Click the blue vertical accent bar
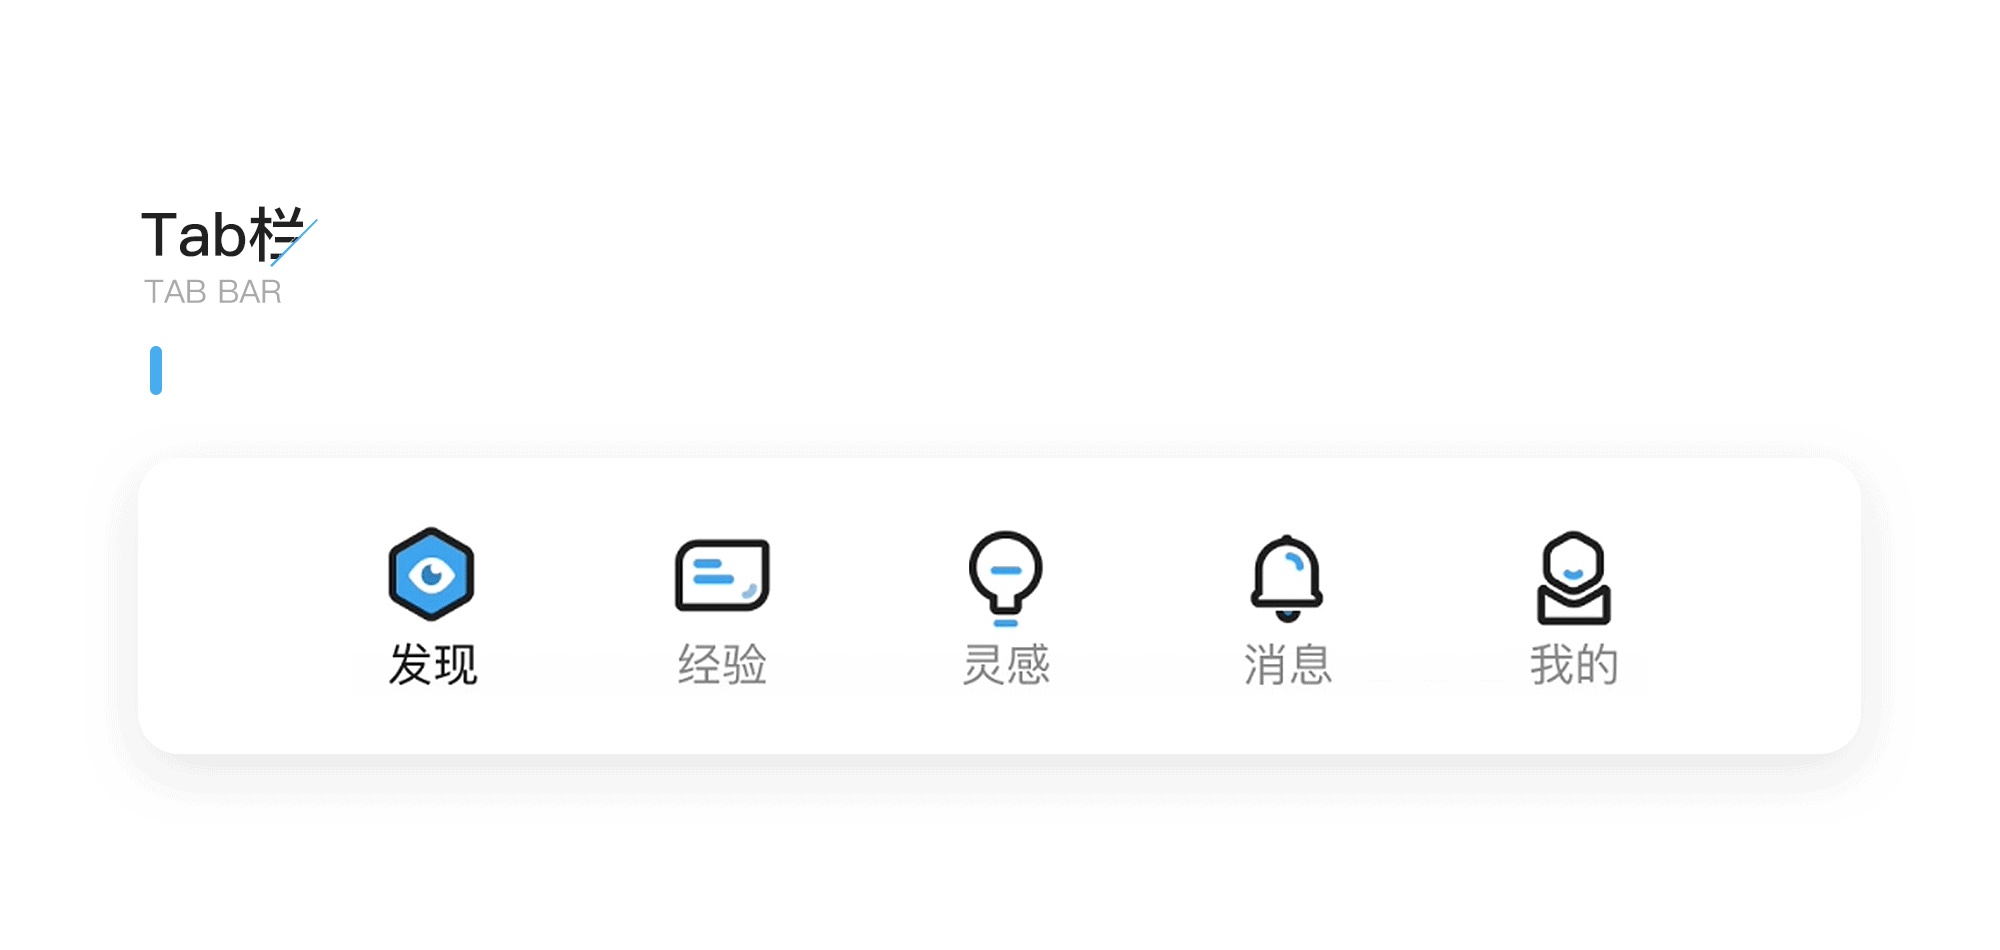Image resolution: width=2000 pixels, height=950 pixels. pos(156,370)
